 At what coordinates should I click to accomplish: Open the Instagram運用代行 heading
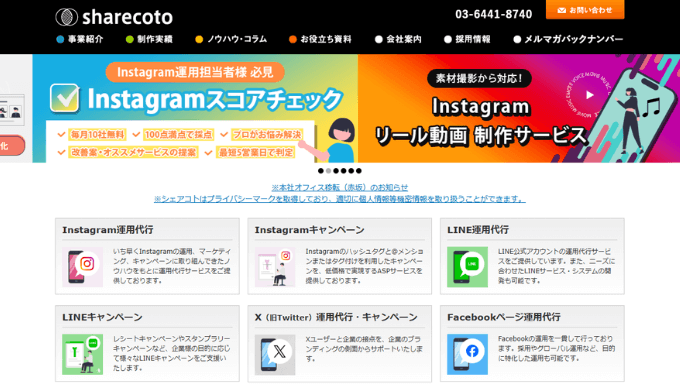108,230
